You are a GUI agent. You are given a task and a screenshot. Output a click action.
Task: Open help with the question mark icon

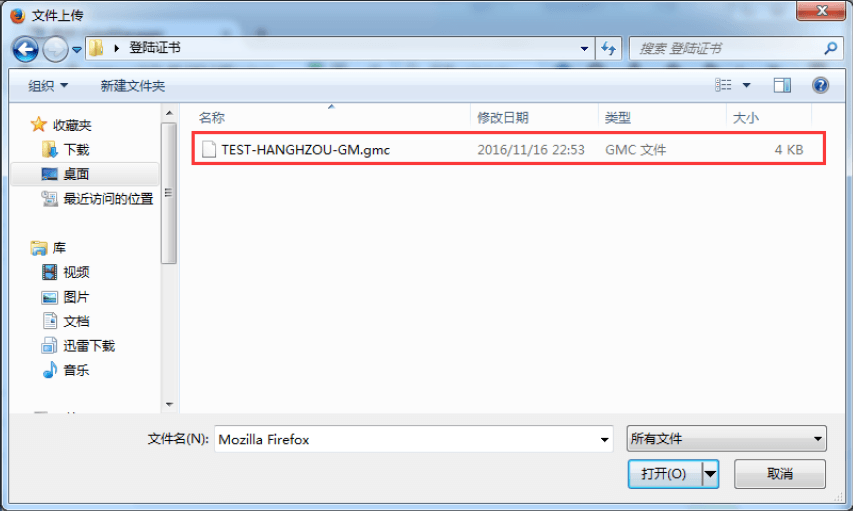(x=820, y=85)
